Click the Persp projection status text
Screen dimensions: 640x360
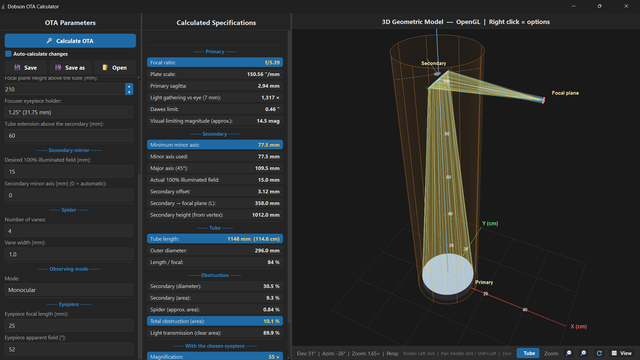(392, 353)
